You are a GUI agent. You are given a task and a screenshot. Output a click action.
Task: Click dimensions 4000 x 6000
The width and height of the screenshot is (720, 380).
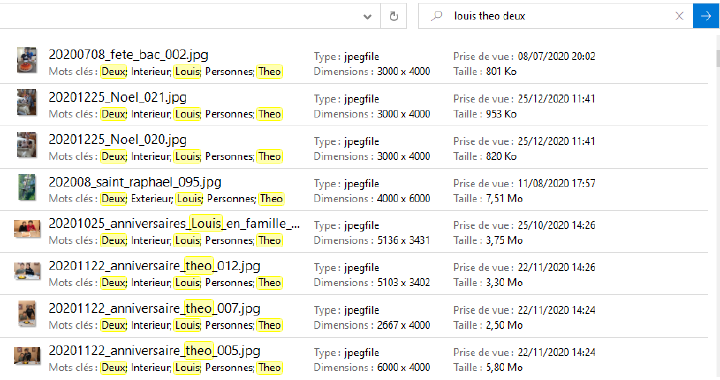[404, 199]
